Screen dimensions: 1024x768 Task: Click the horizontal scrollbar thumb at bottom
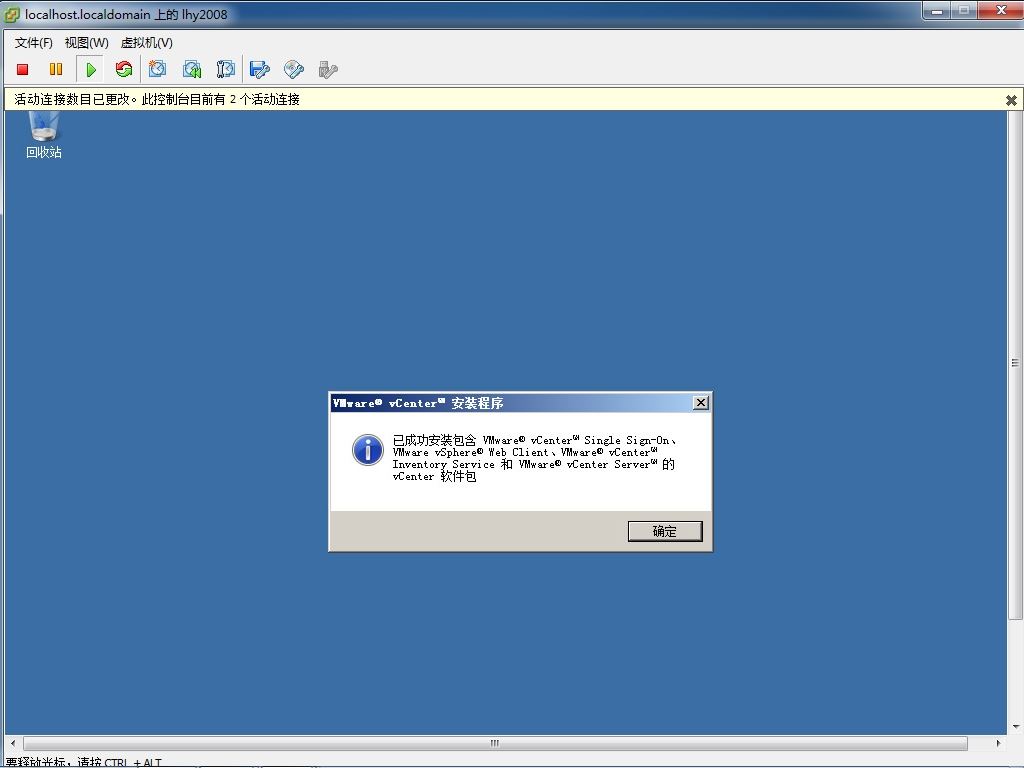495,743
